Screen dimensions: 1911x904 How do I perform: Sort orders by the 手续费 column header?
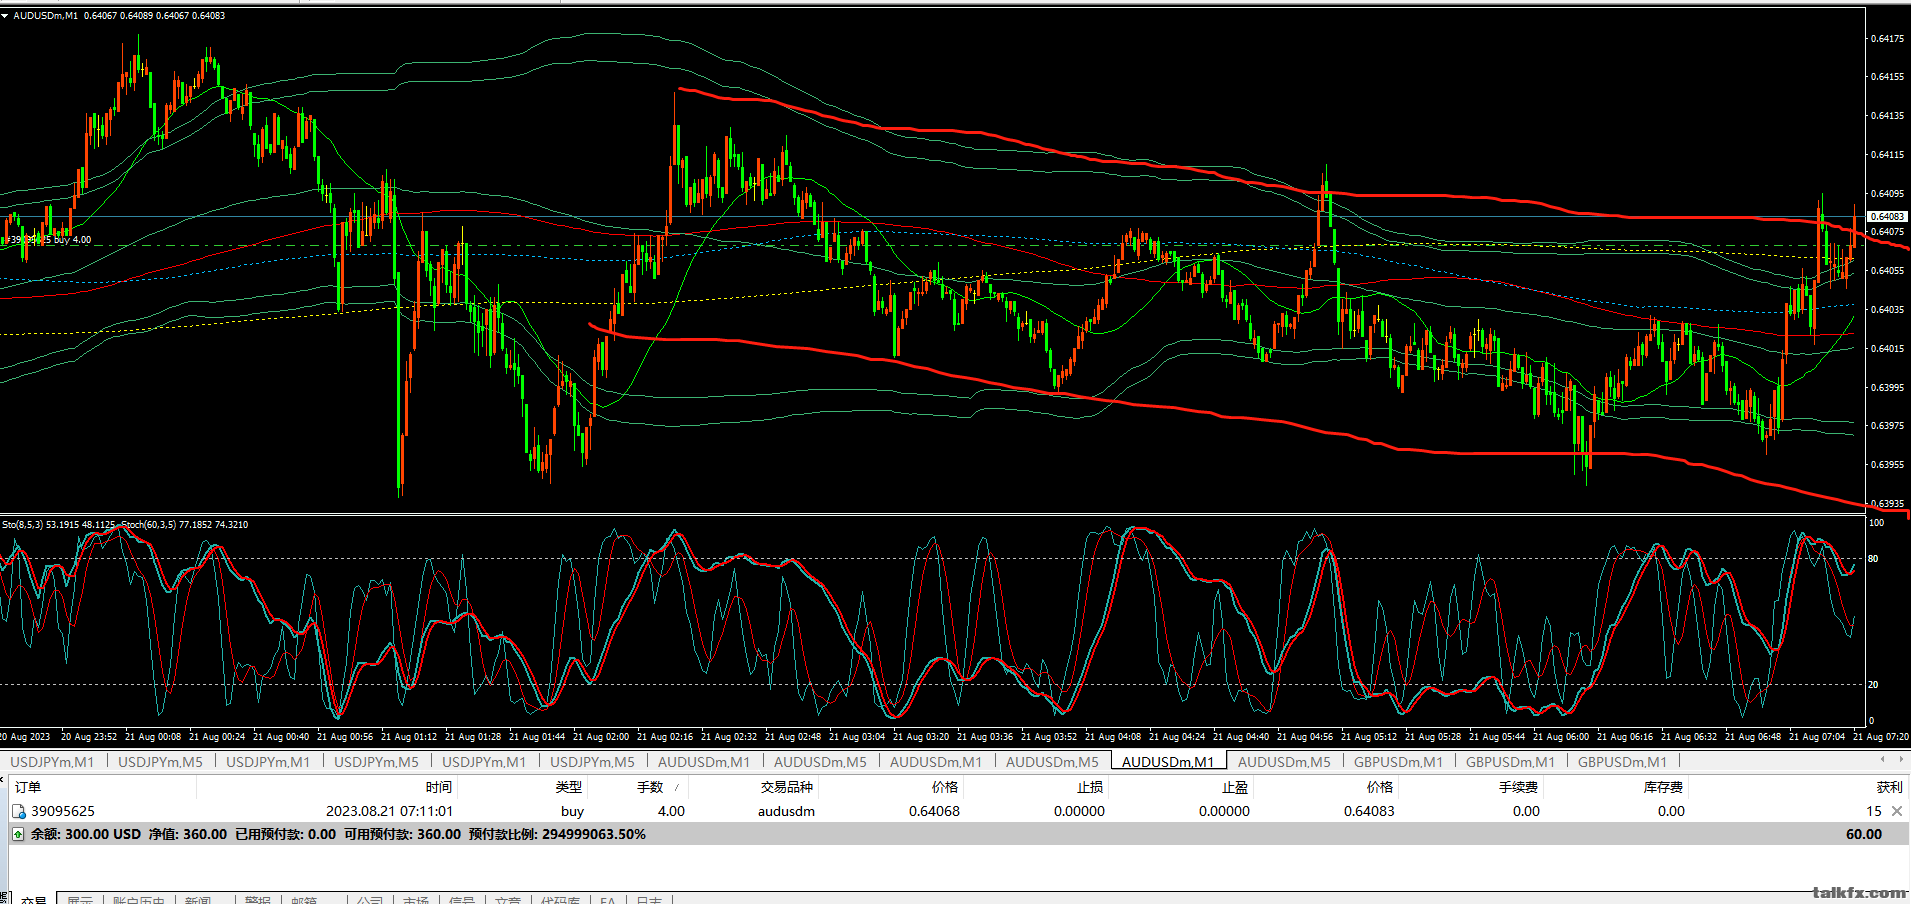[1518, 787]
